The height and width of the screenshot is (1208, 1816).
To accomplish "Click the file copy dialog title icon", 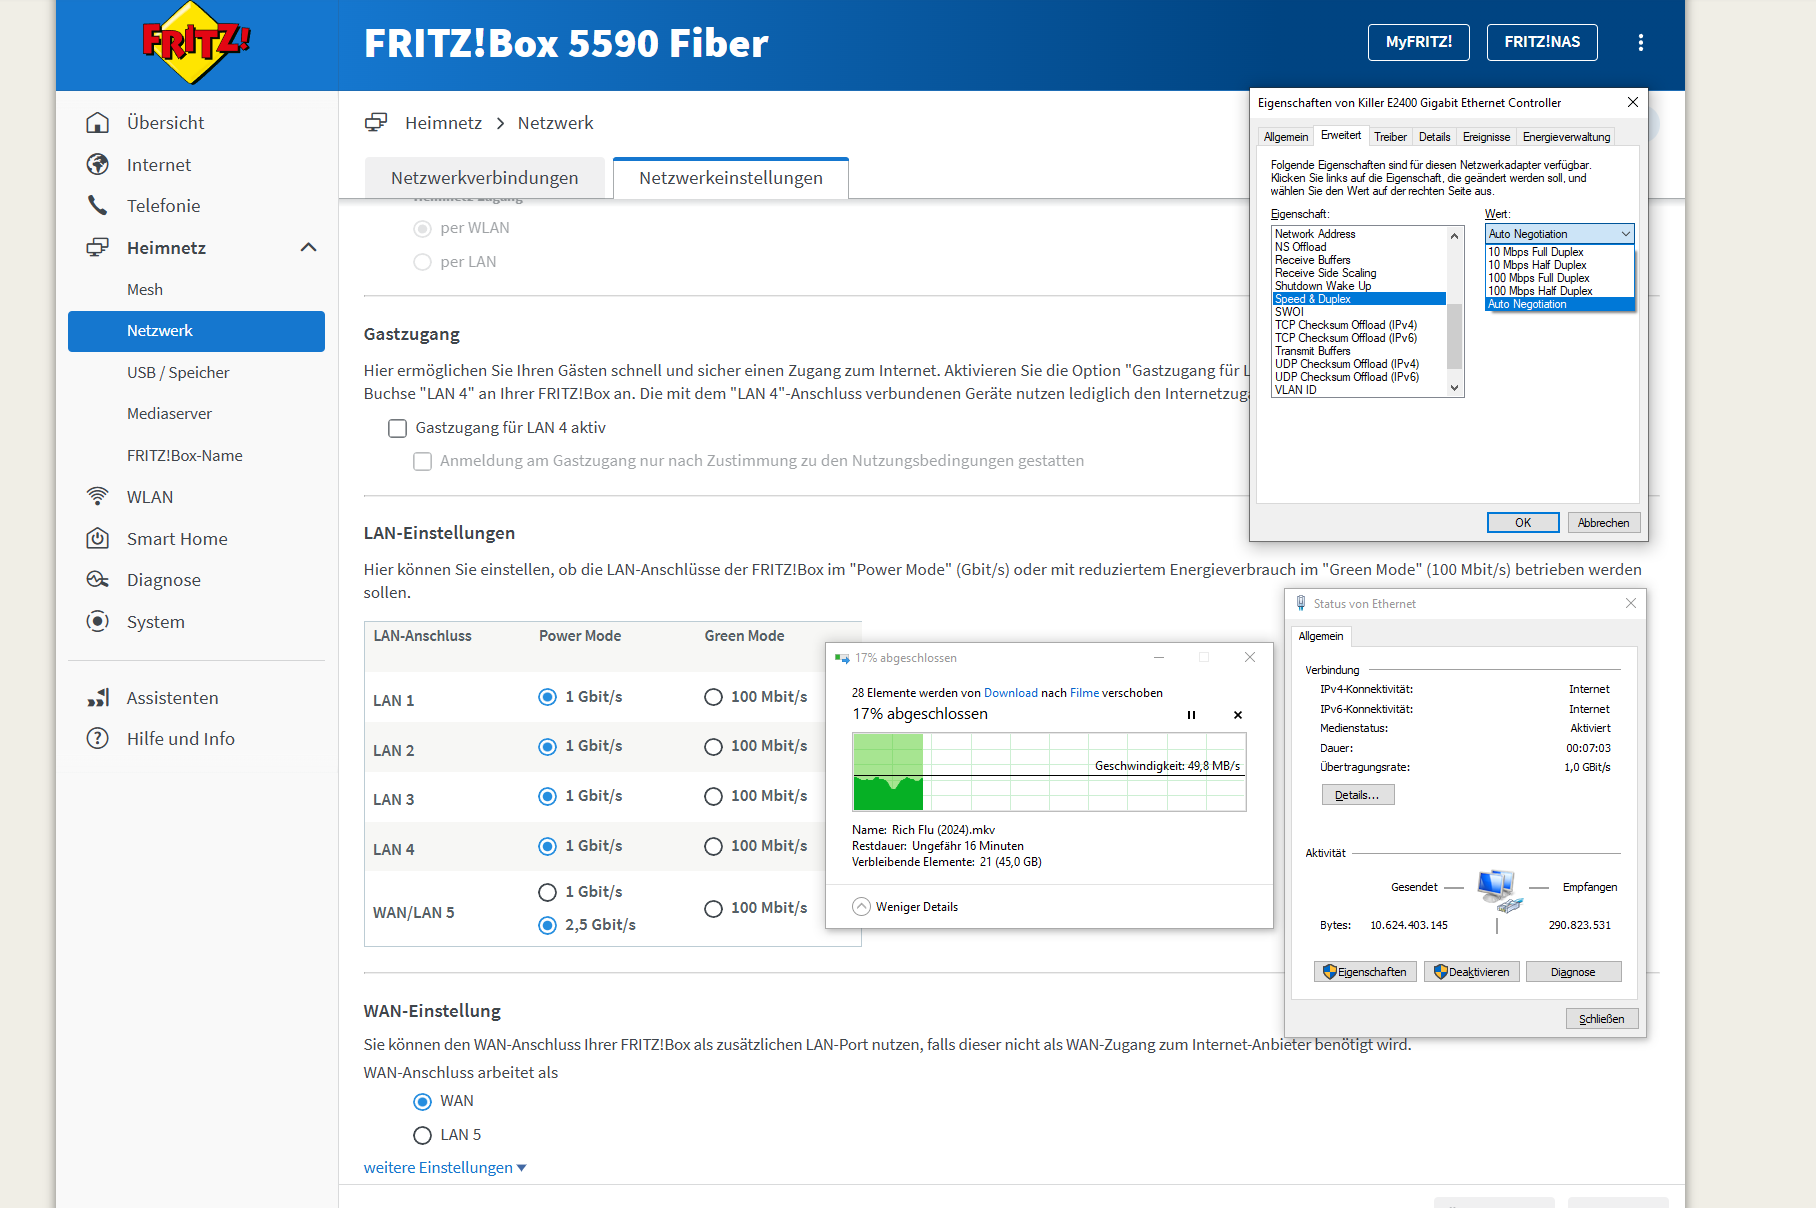I will [842, 658].
